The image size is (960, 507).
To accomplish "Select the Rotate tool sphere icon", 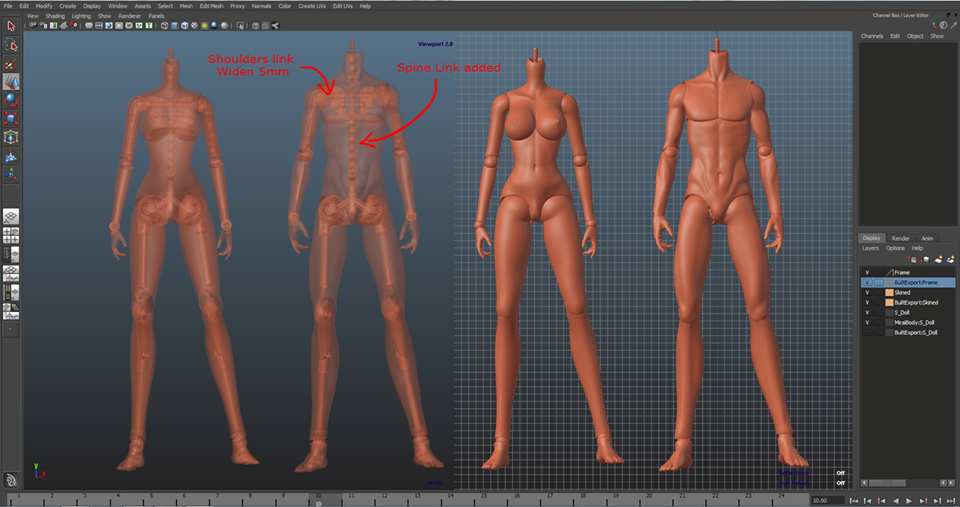I will 10,100.
